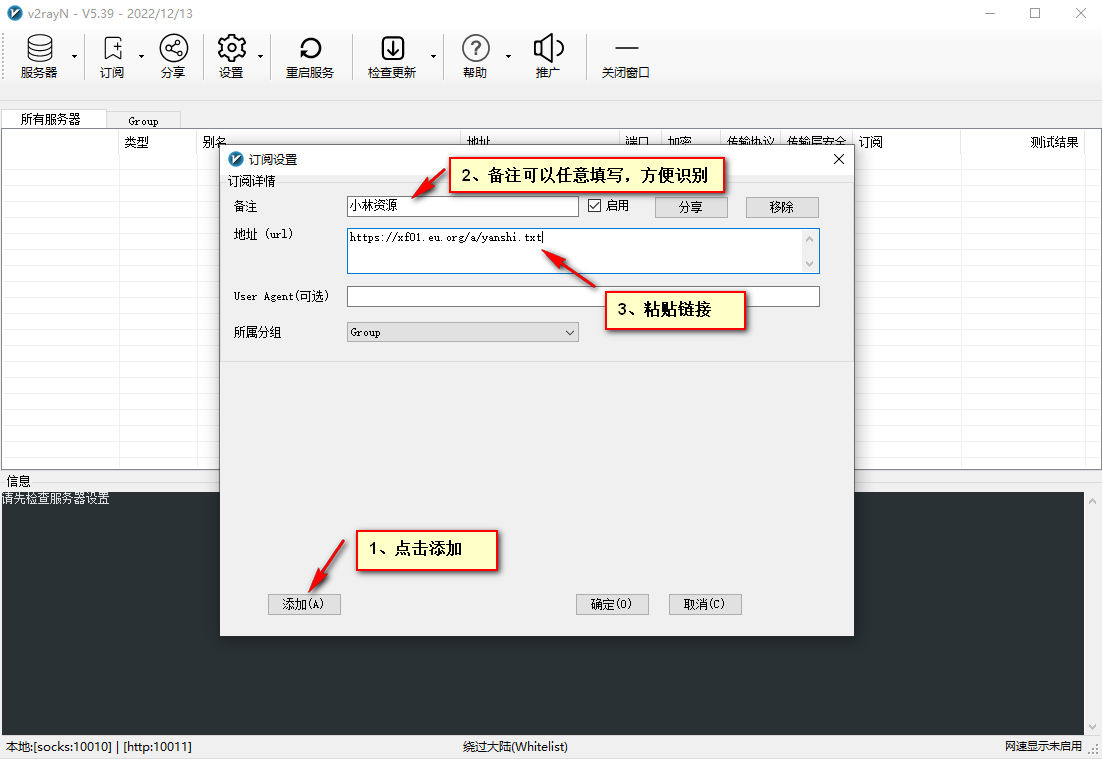Click the 推广 speaker icon
This screenshot has height=759, width=1102.
548,56
